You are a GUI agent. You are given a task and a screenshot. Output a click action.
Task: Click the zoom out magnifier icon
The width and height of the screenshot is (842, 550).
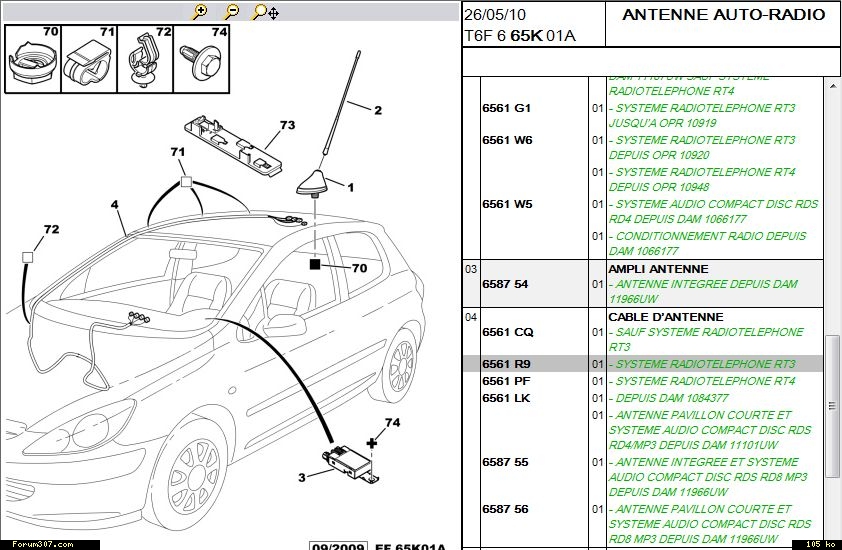(x=232, y=11)
